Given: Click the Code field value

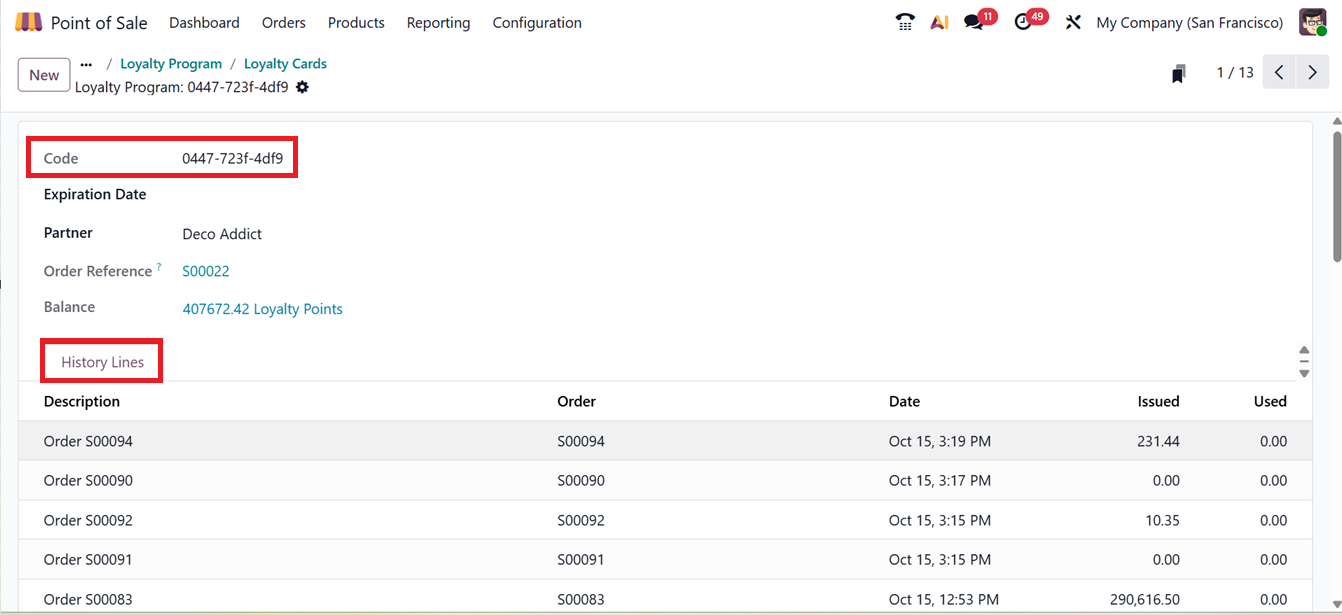Looking at the screenshot, I should pyautogui.click(x=232, y=158).
